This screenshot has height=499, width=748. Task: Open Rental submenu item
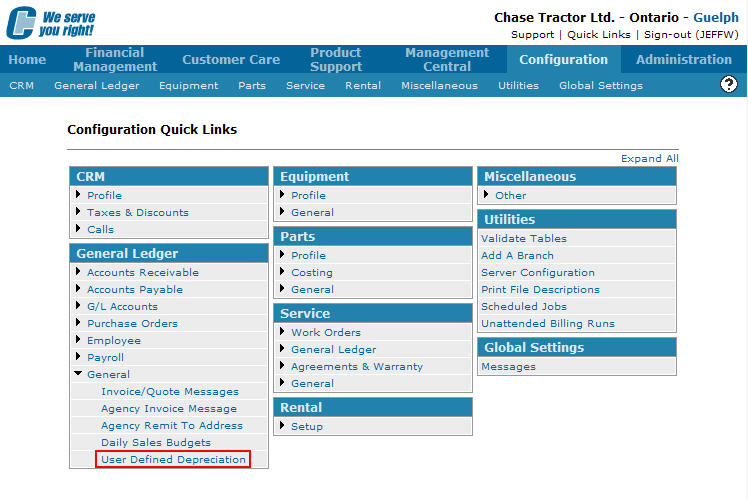pyautogui.click(x=363, y=85)
